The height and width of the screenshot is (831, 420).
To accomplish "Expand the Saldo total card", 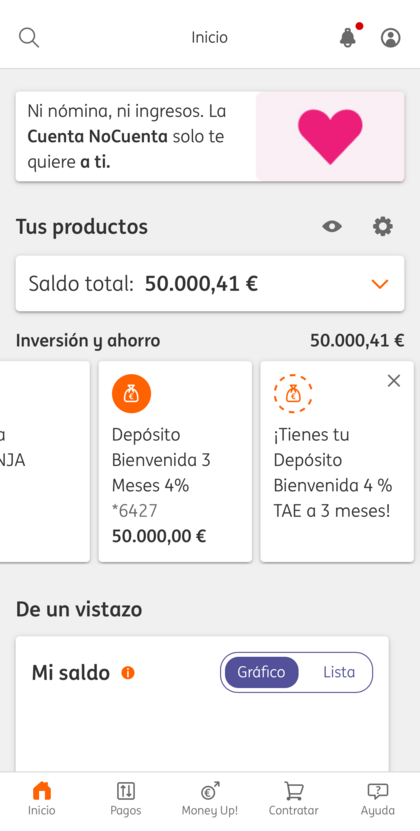I will click(x=210, y=284).
